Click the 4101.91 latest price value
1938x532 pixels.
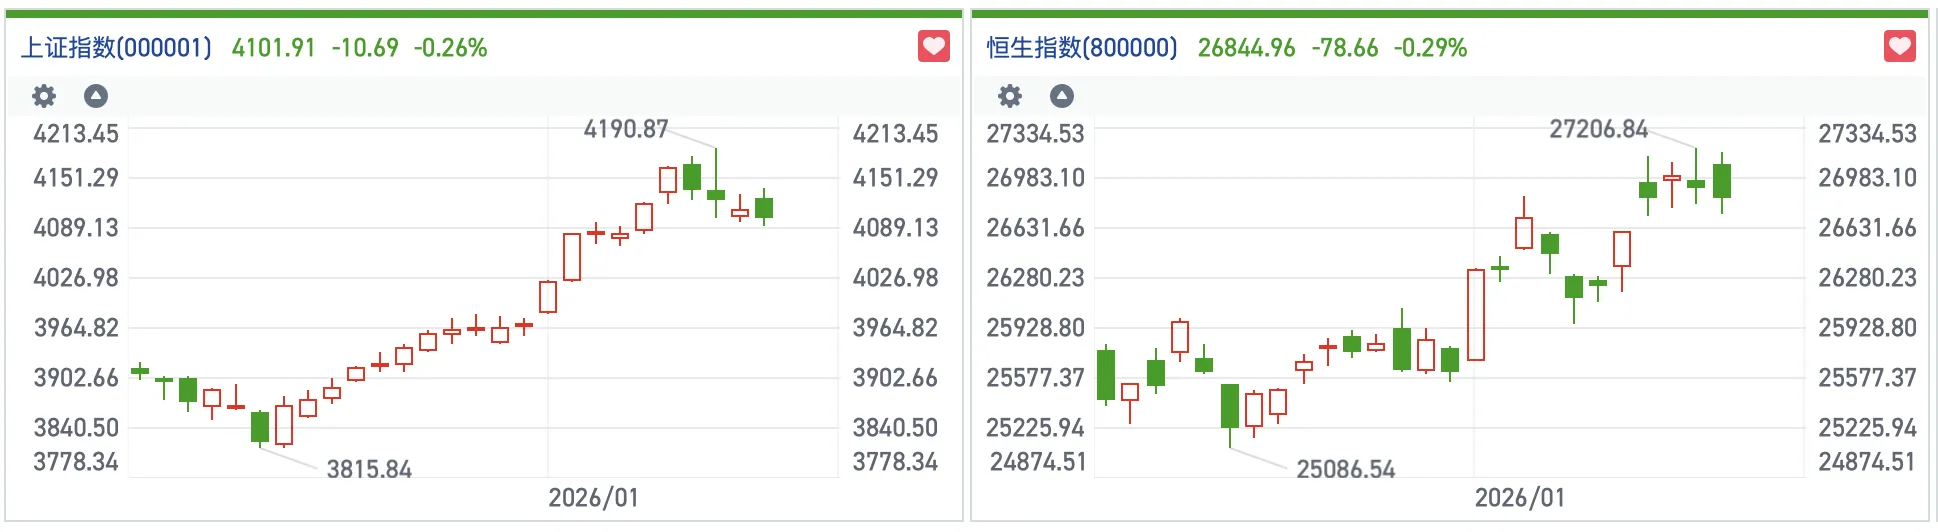[x=273, y=48]
